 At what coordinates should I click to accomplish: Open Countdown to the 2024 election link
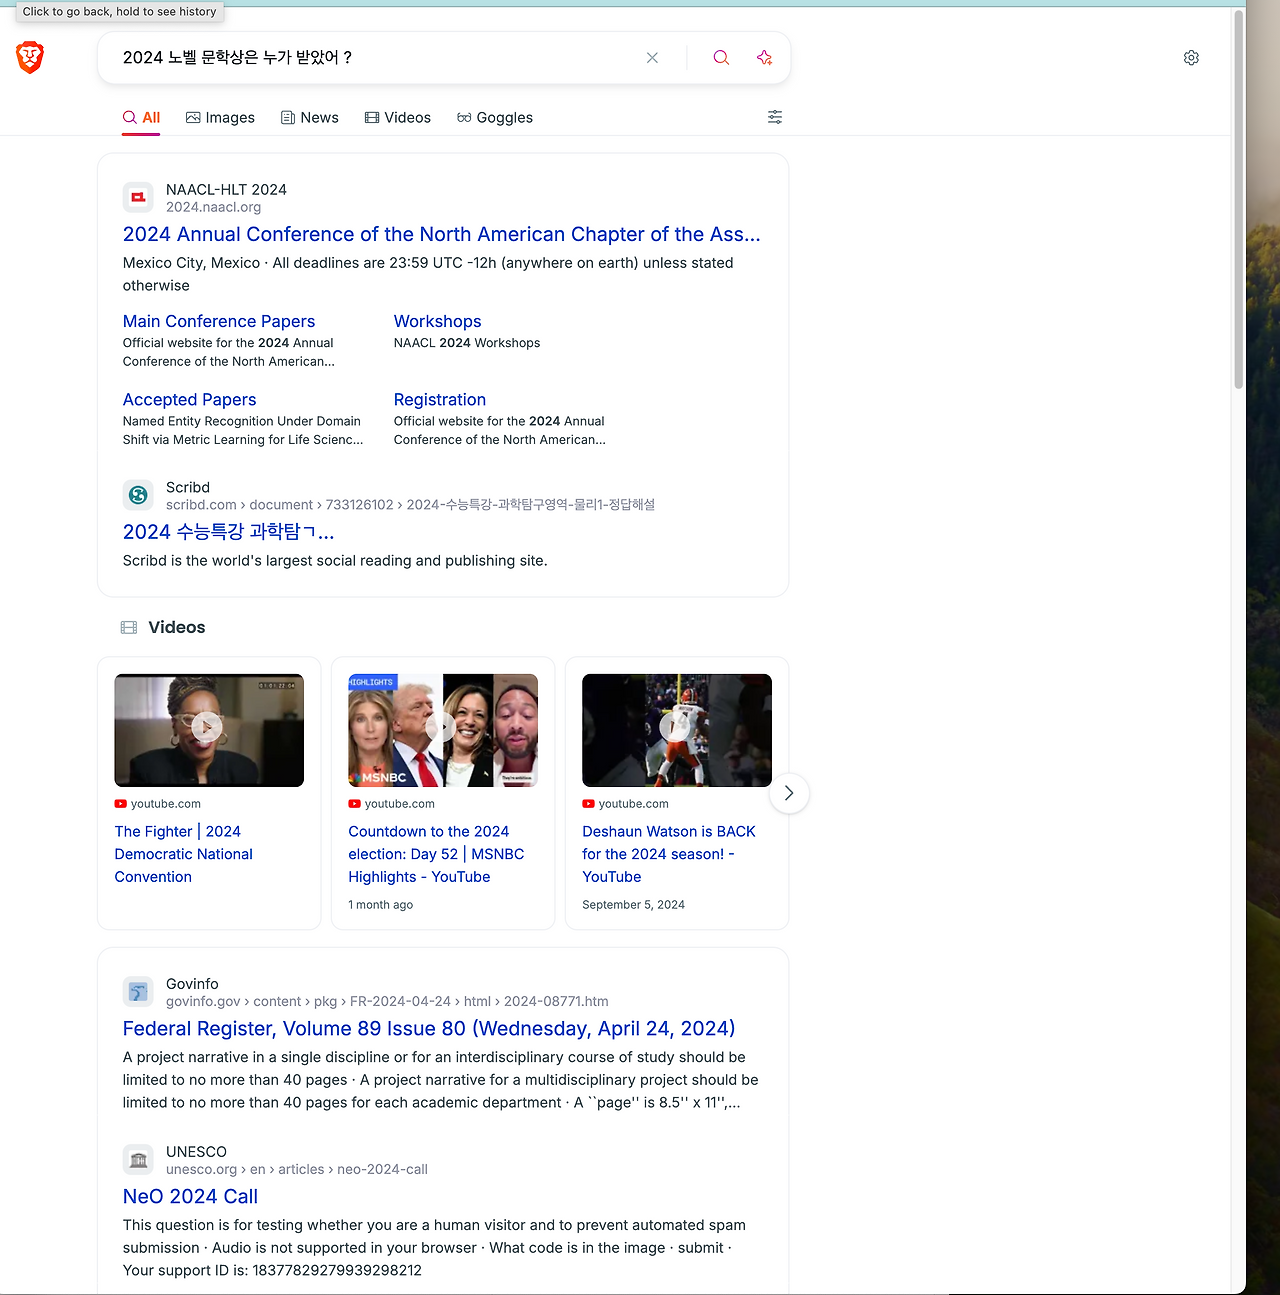tap(436, 854)
